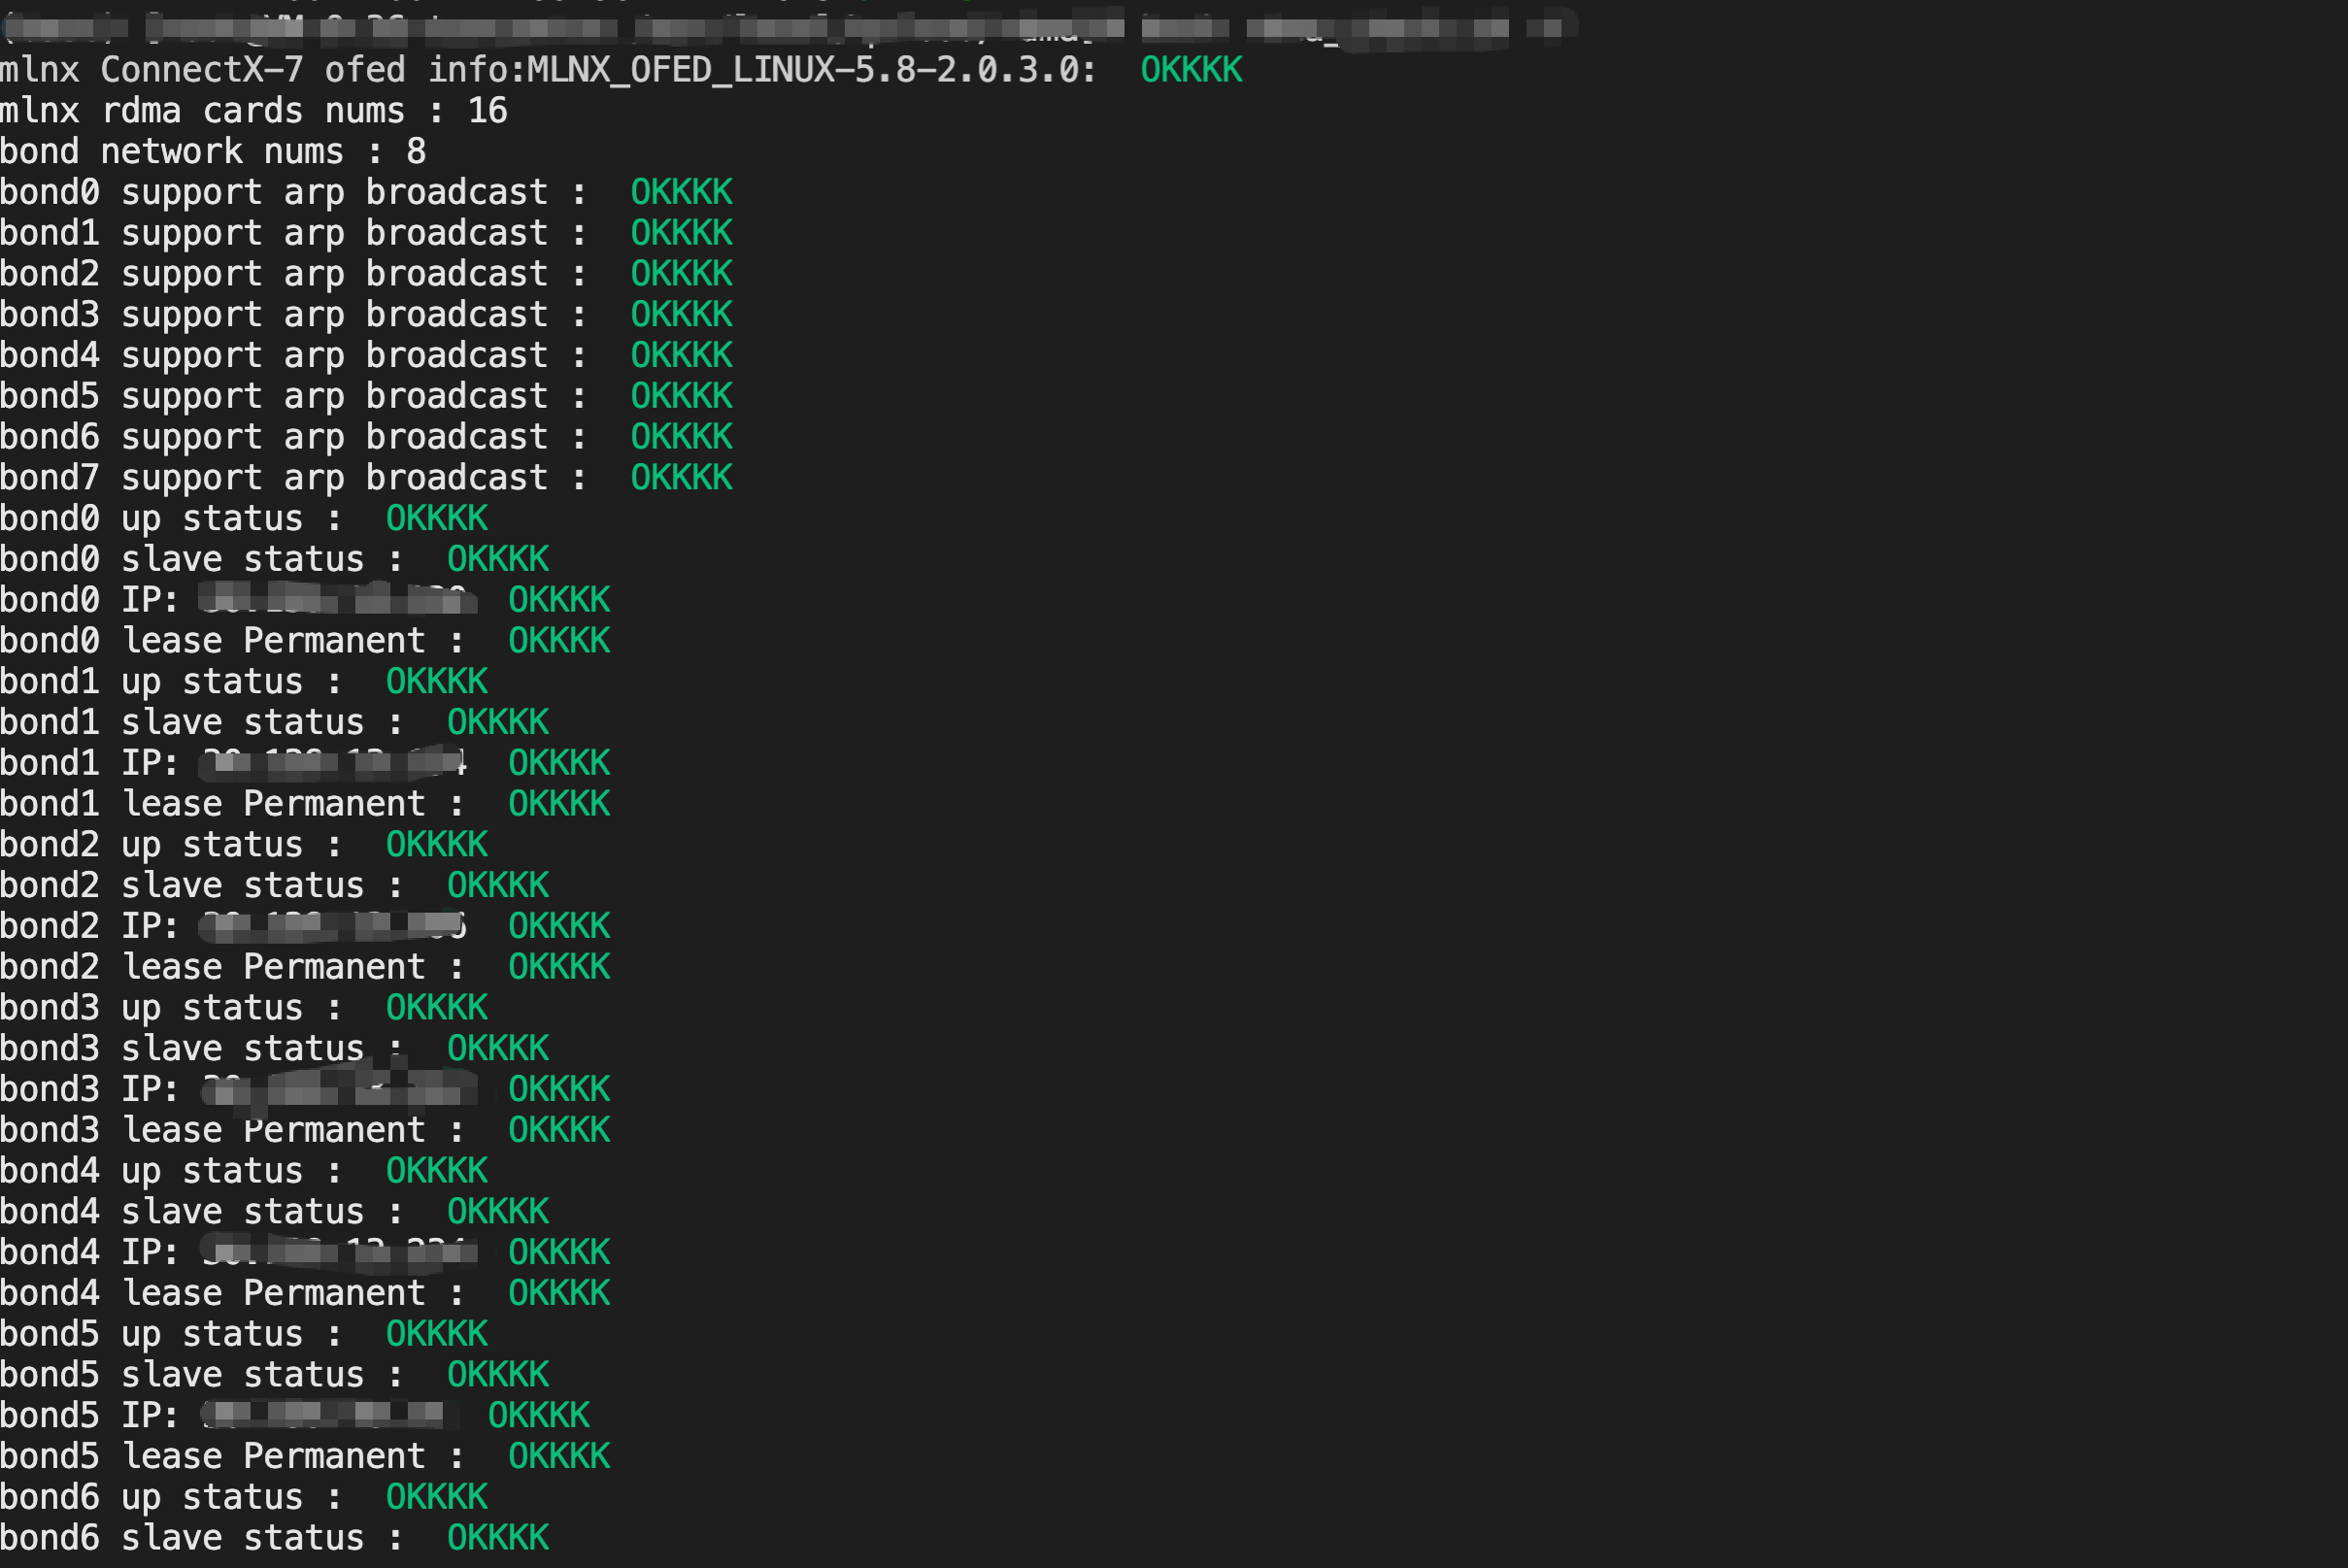This screenshot has width=2348, height=1568.
Task: Click the blurred bond1 IP address
Action: (x=332, y=764)
